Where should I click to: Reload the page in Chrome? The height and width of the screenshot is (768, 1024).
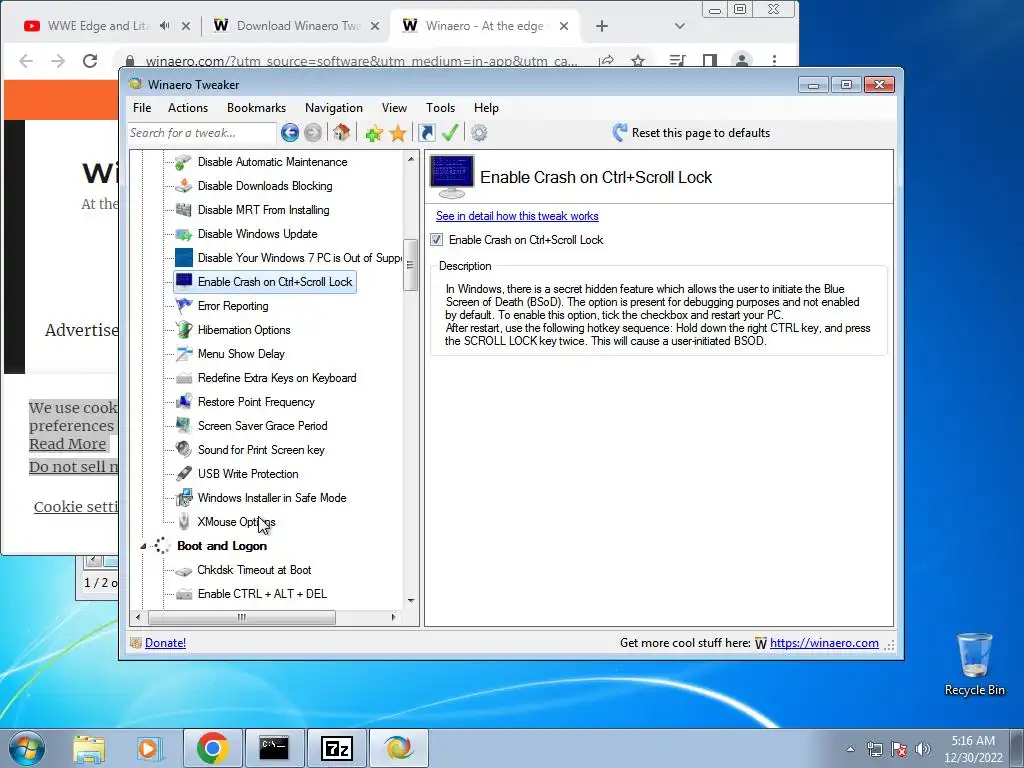tap(90, 61)
